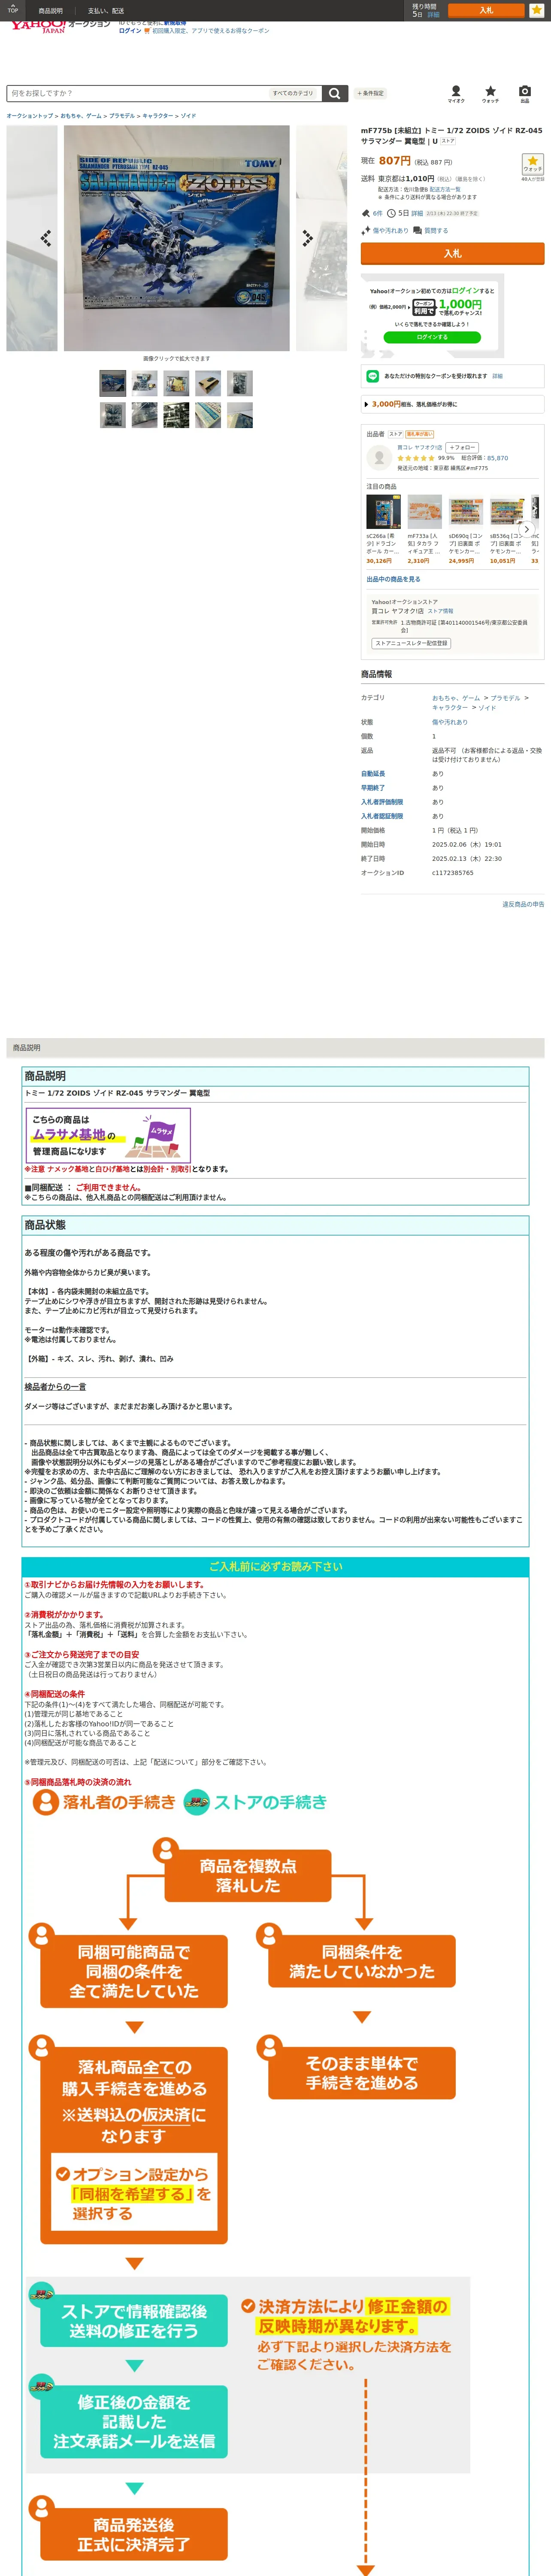This screenshot has height=2576, width=551.
Task: Click the sparkle condition icon
Action: point(366,230)
